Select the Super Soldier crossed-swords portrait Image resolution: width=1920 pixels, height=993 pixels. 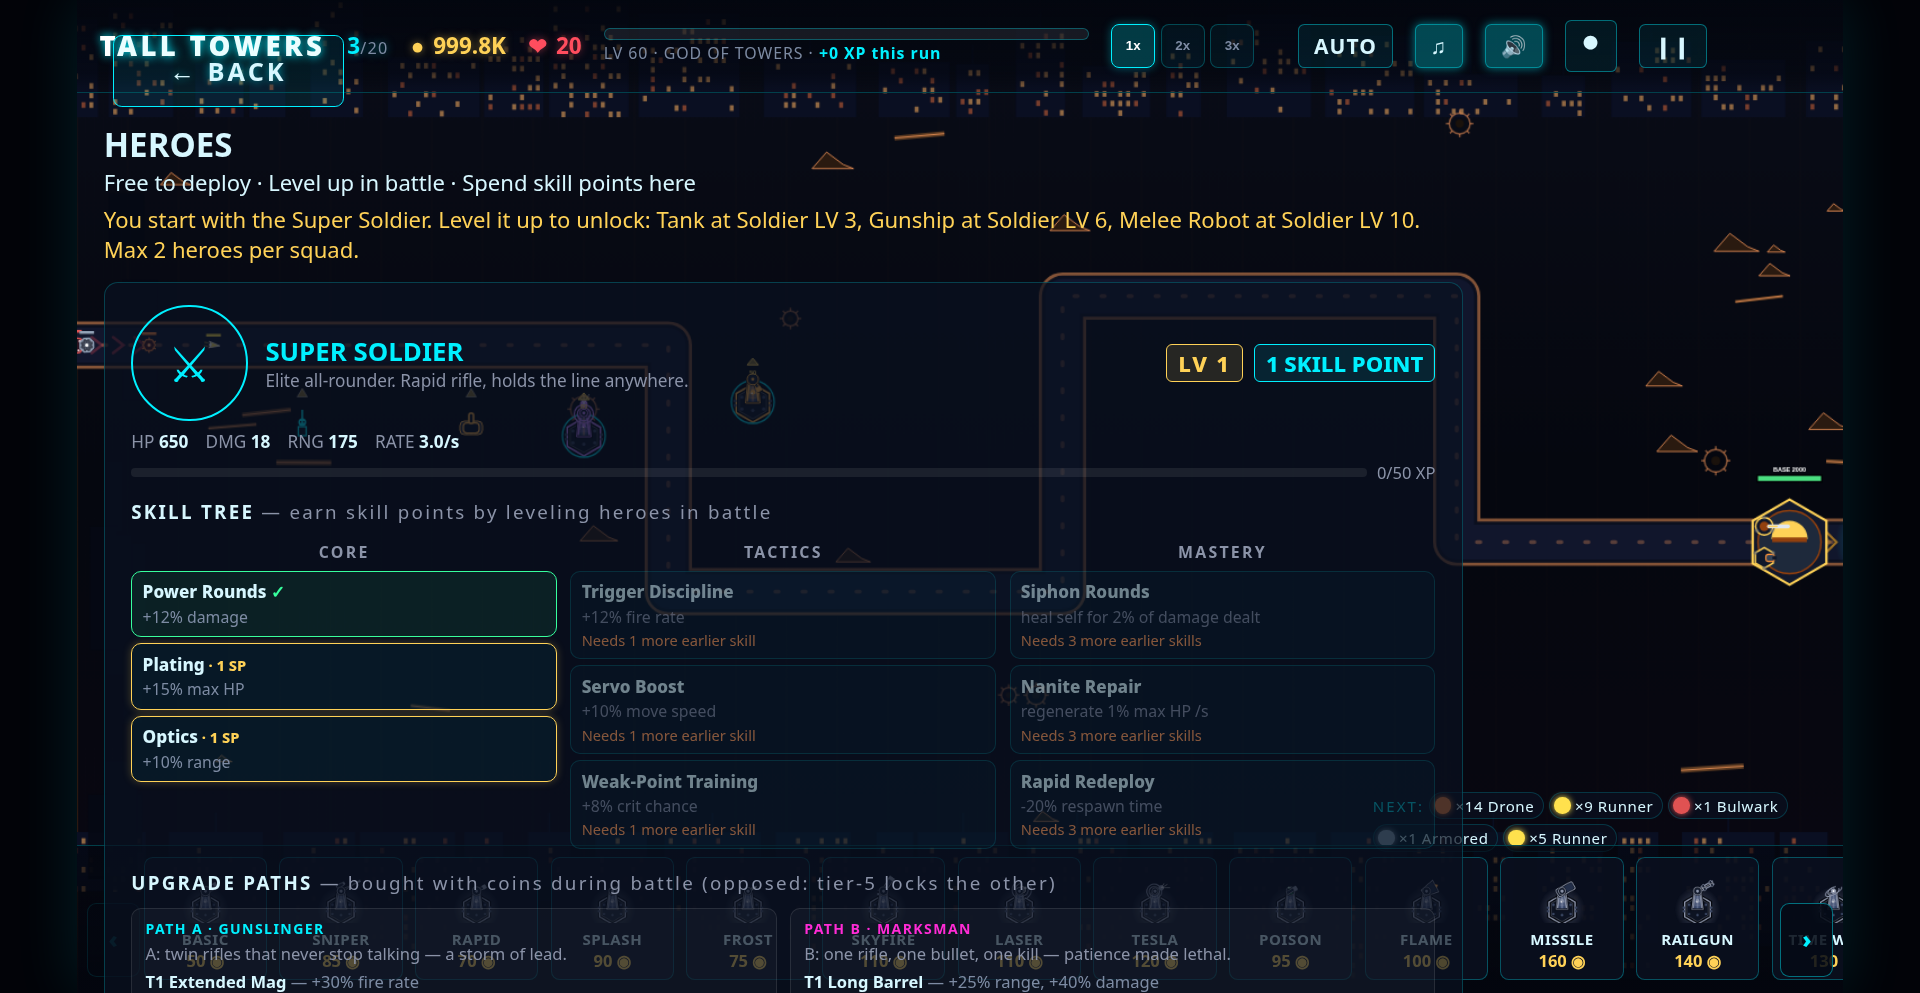[x=189, y=363]
